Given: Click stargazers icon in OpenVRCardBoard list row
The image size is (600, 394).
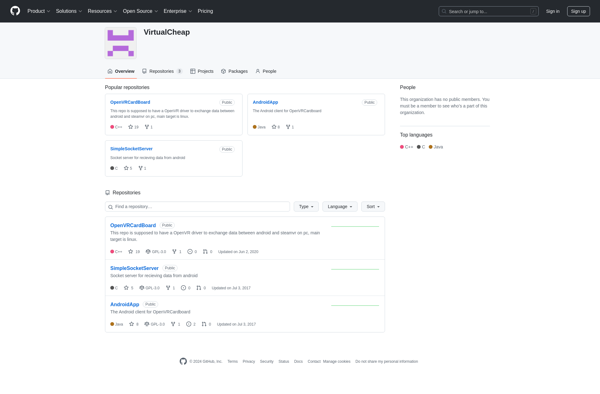Looking at the screenshot, I should click(131, 251).
